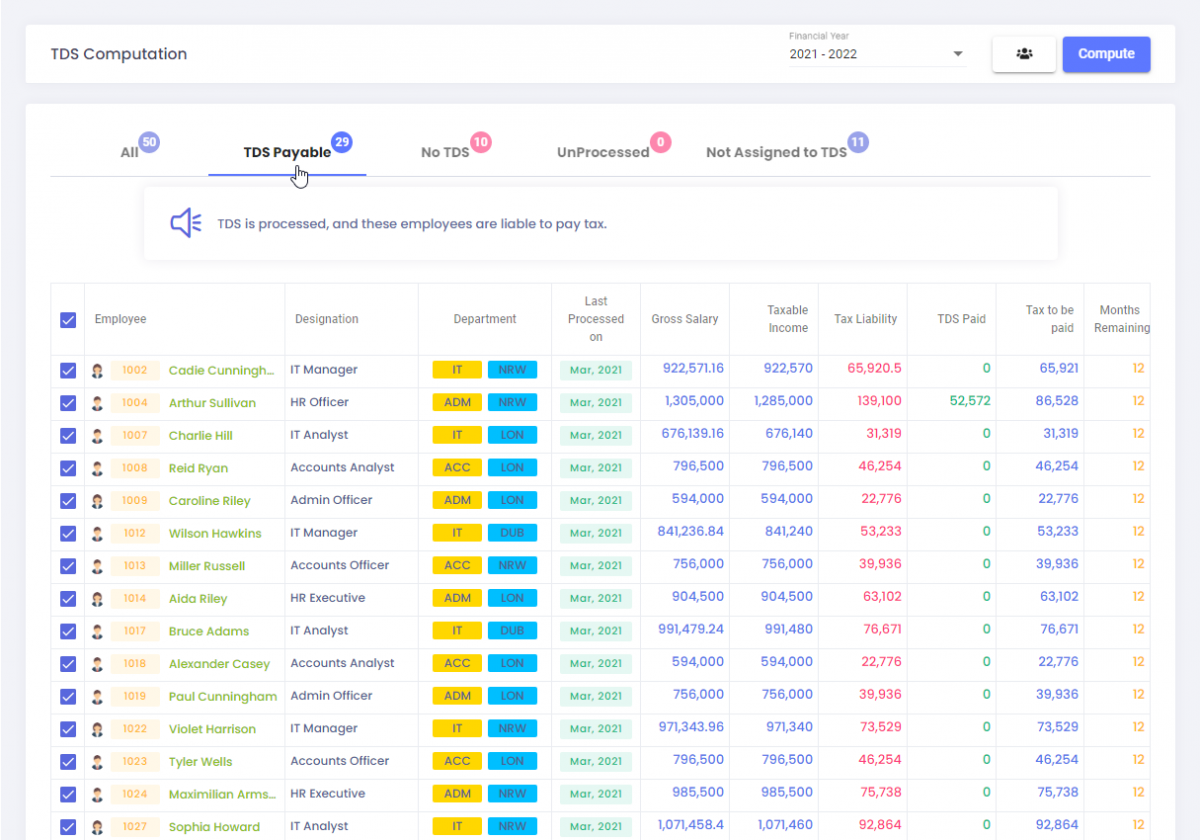Open the Not Assigned to TDS tab

776,153
